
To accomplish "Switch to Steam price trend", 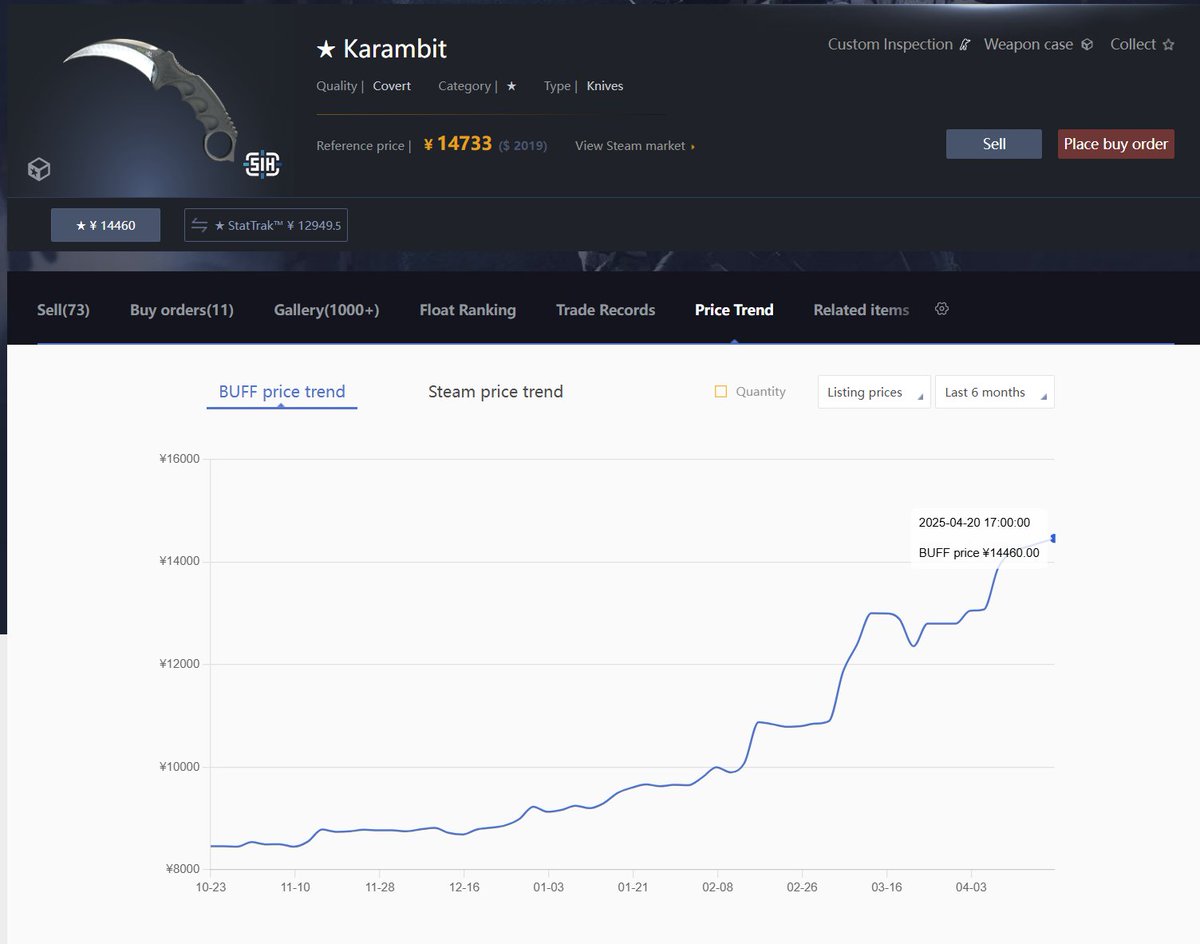I will tap(496, 392).
